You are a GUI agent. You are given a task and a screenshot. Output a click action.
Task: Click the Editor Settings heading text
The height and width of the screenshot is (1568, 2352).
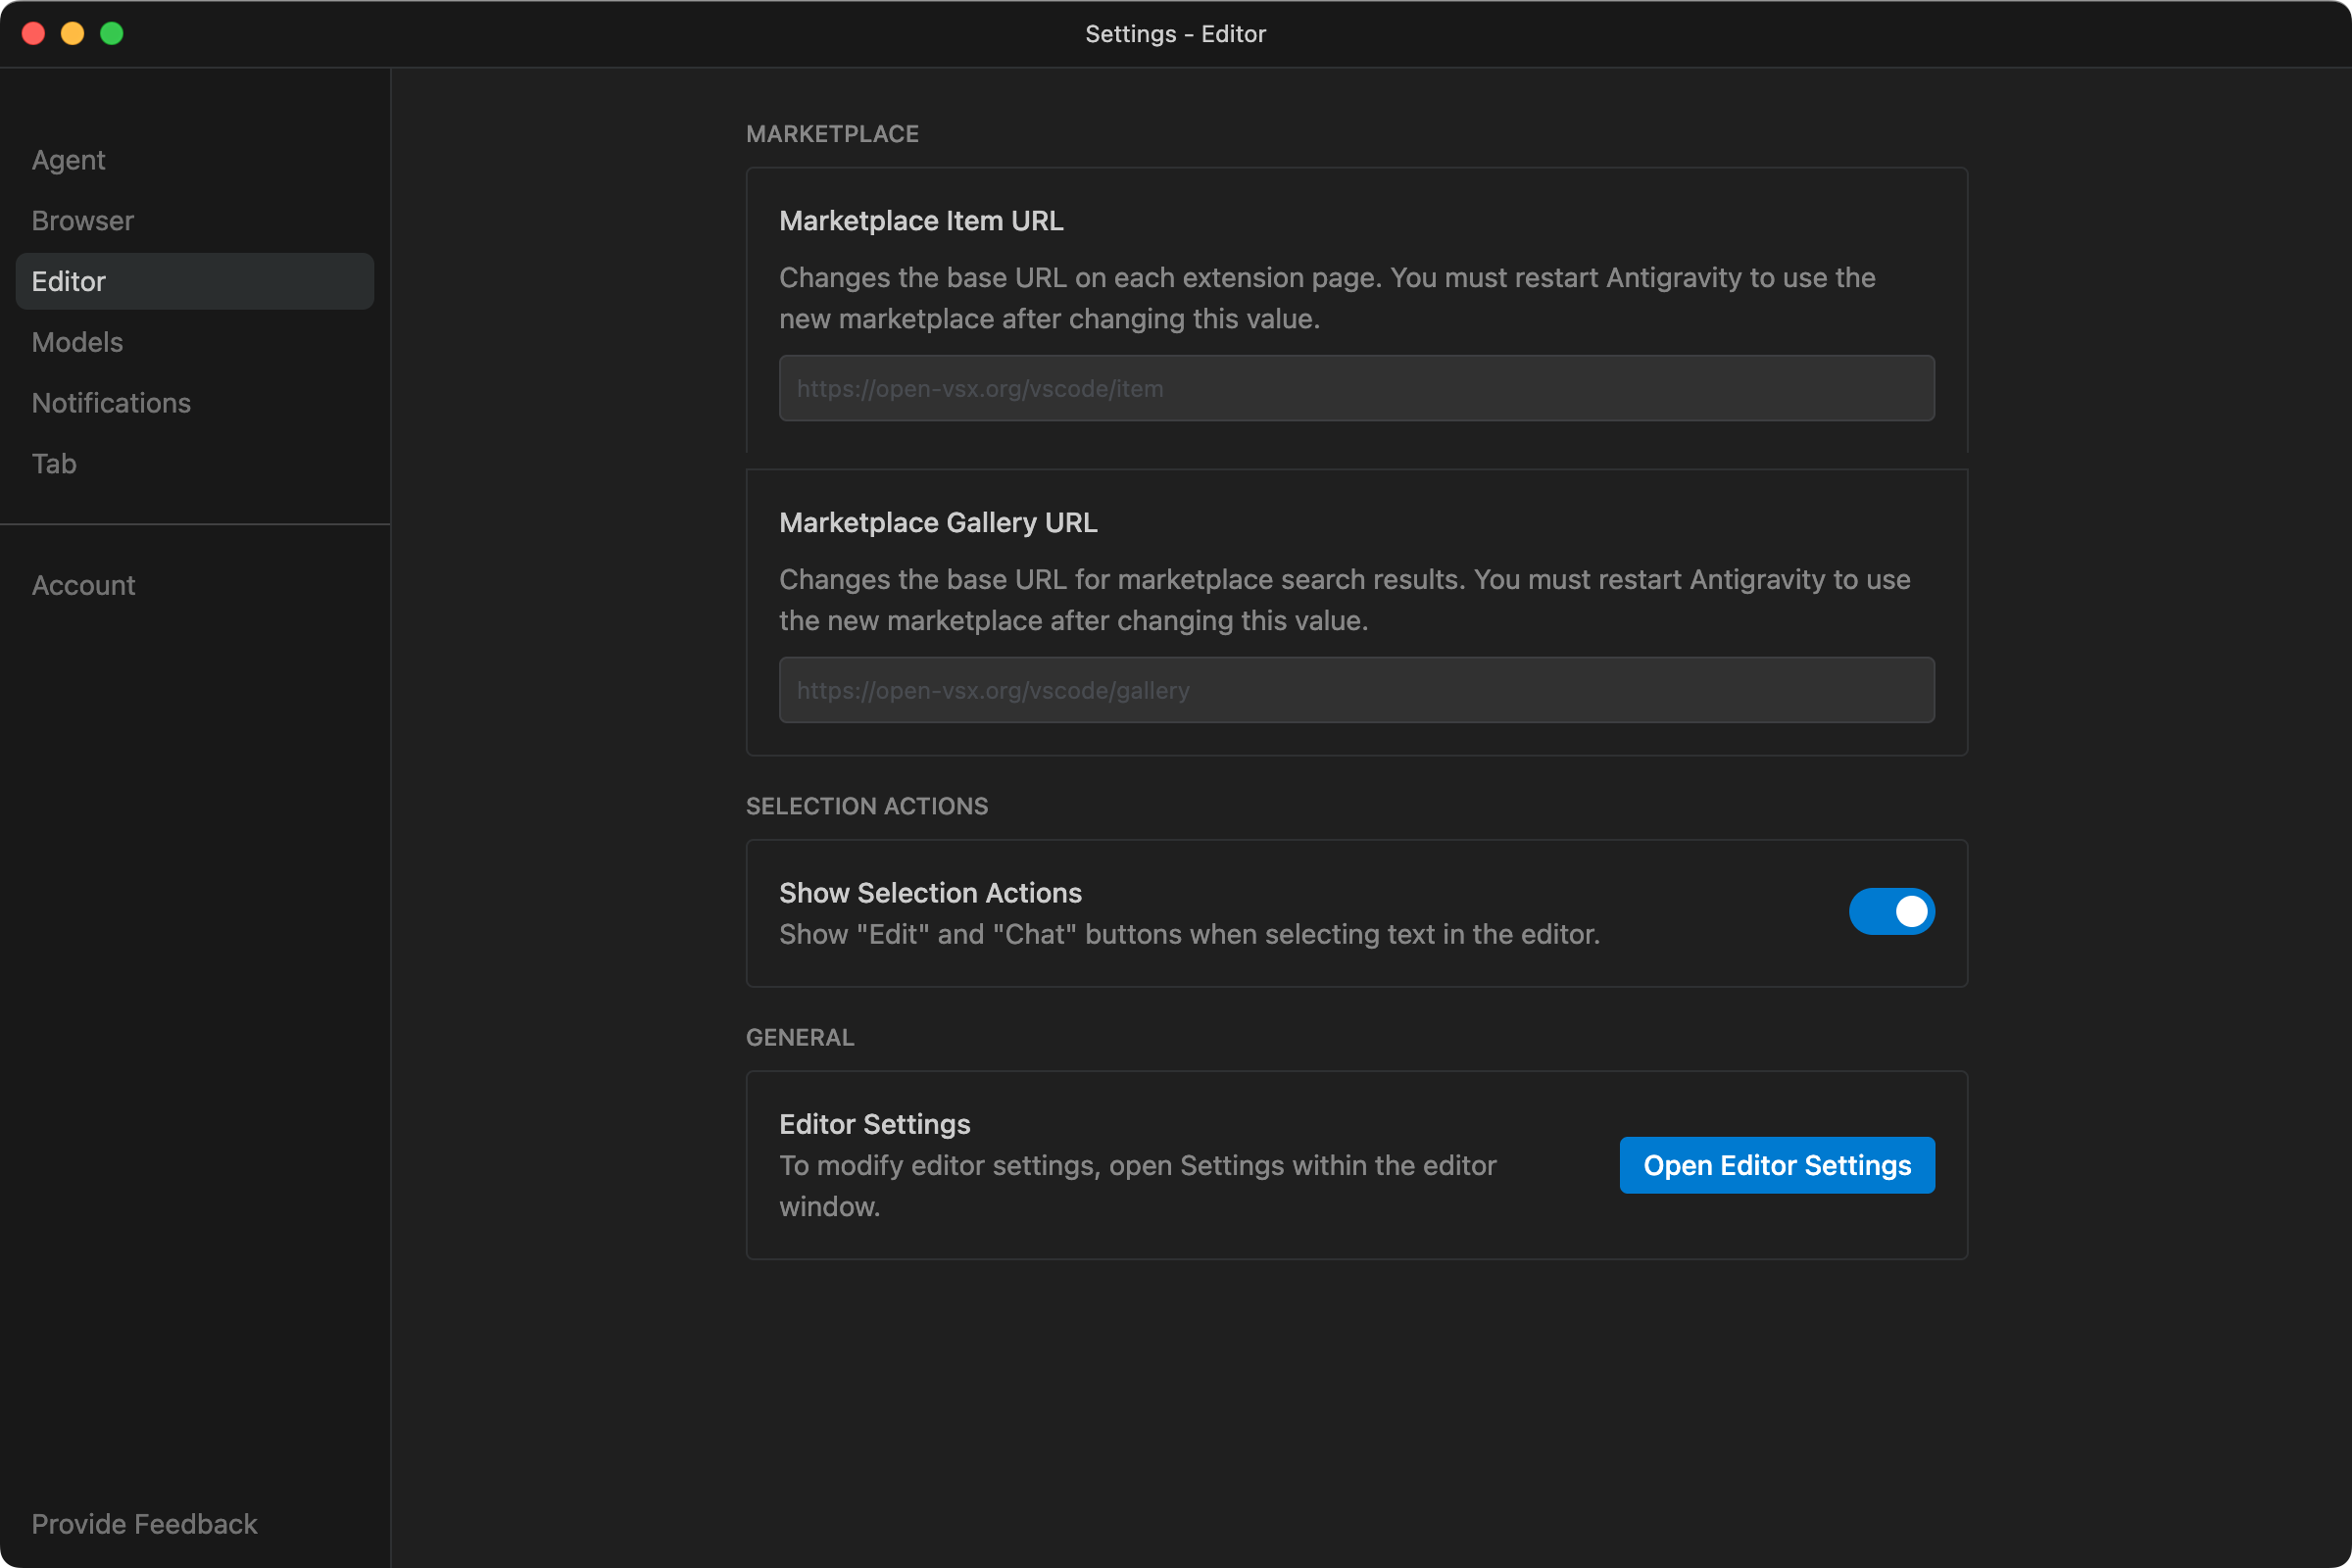click(874, 1124)
